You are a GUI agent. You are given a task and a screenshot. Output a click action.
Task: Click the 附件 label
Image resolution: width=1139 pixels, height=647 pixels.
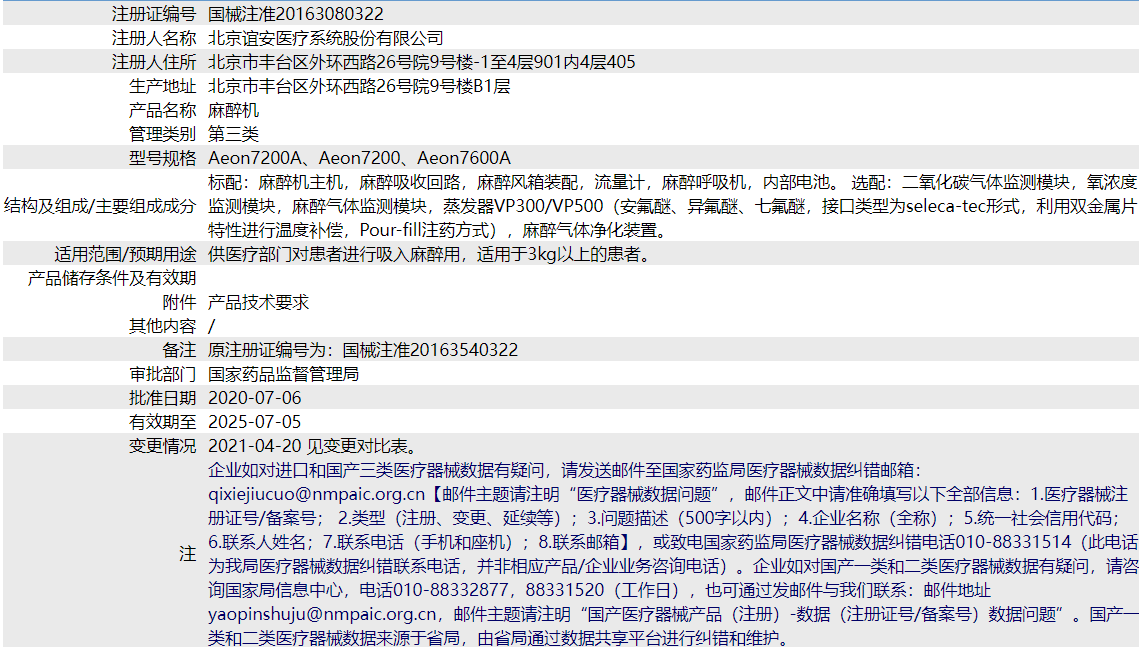pyautogui.click(x=179, y=301)
